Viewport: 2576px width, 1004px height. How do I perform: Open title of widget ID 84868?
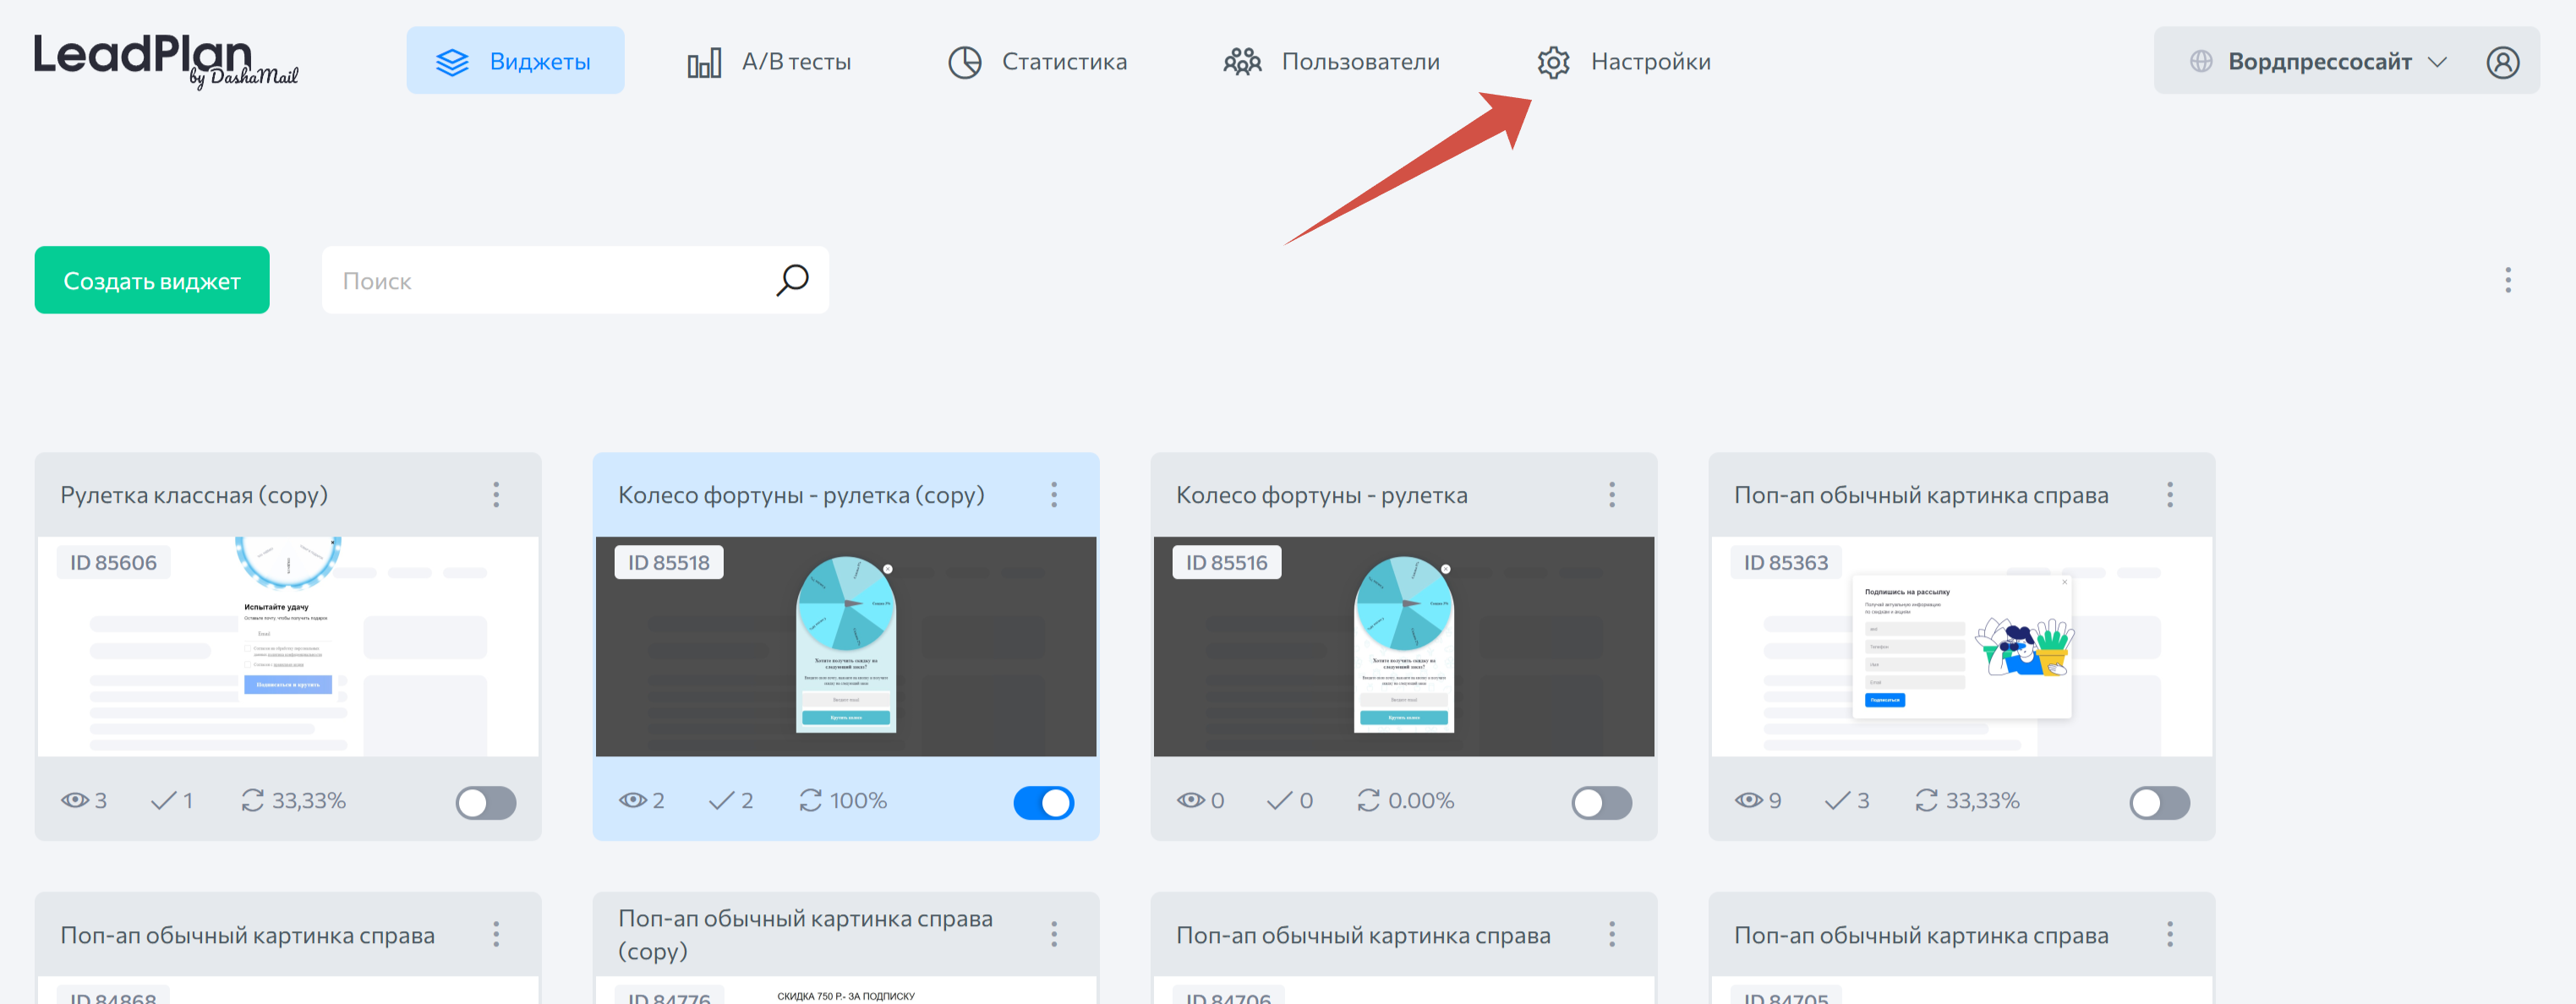tap(247, 935)
